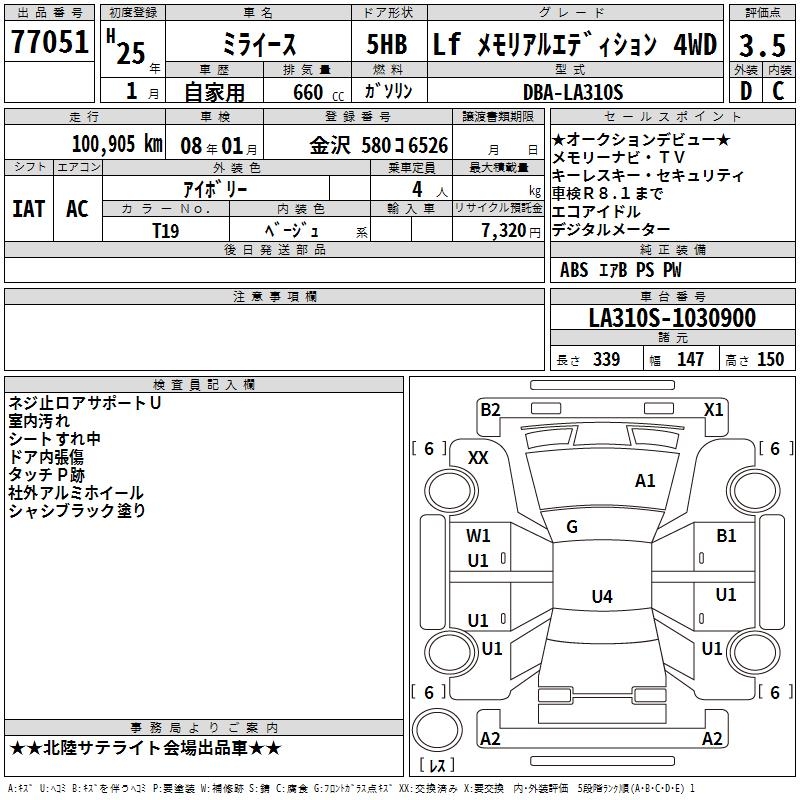Click the ★★北陸サテライト会場出品車★★ notice
This screenshot has height=800, width=800.
coord(145,748)
